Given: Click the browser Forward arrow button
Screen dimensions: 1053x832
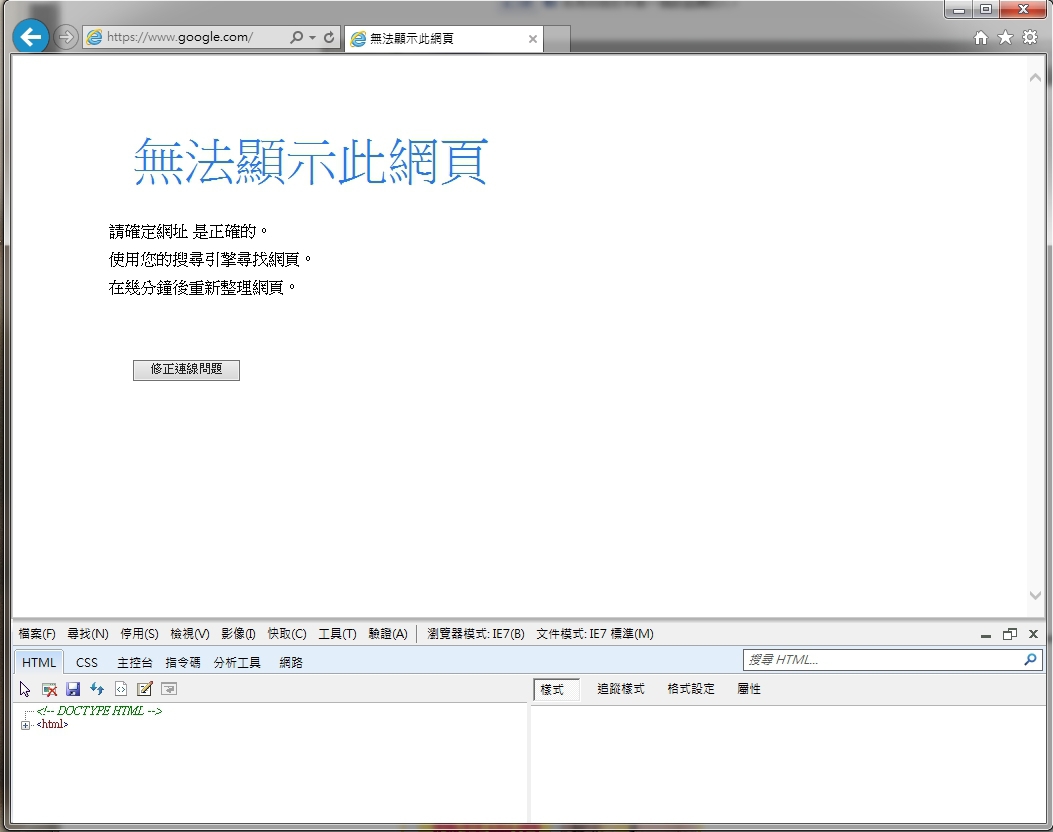Looking at the screenshot, I should coord(65,37).
